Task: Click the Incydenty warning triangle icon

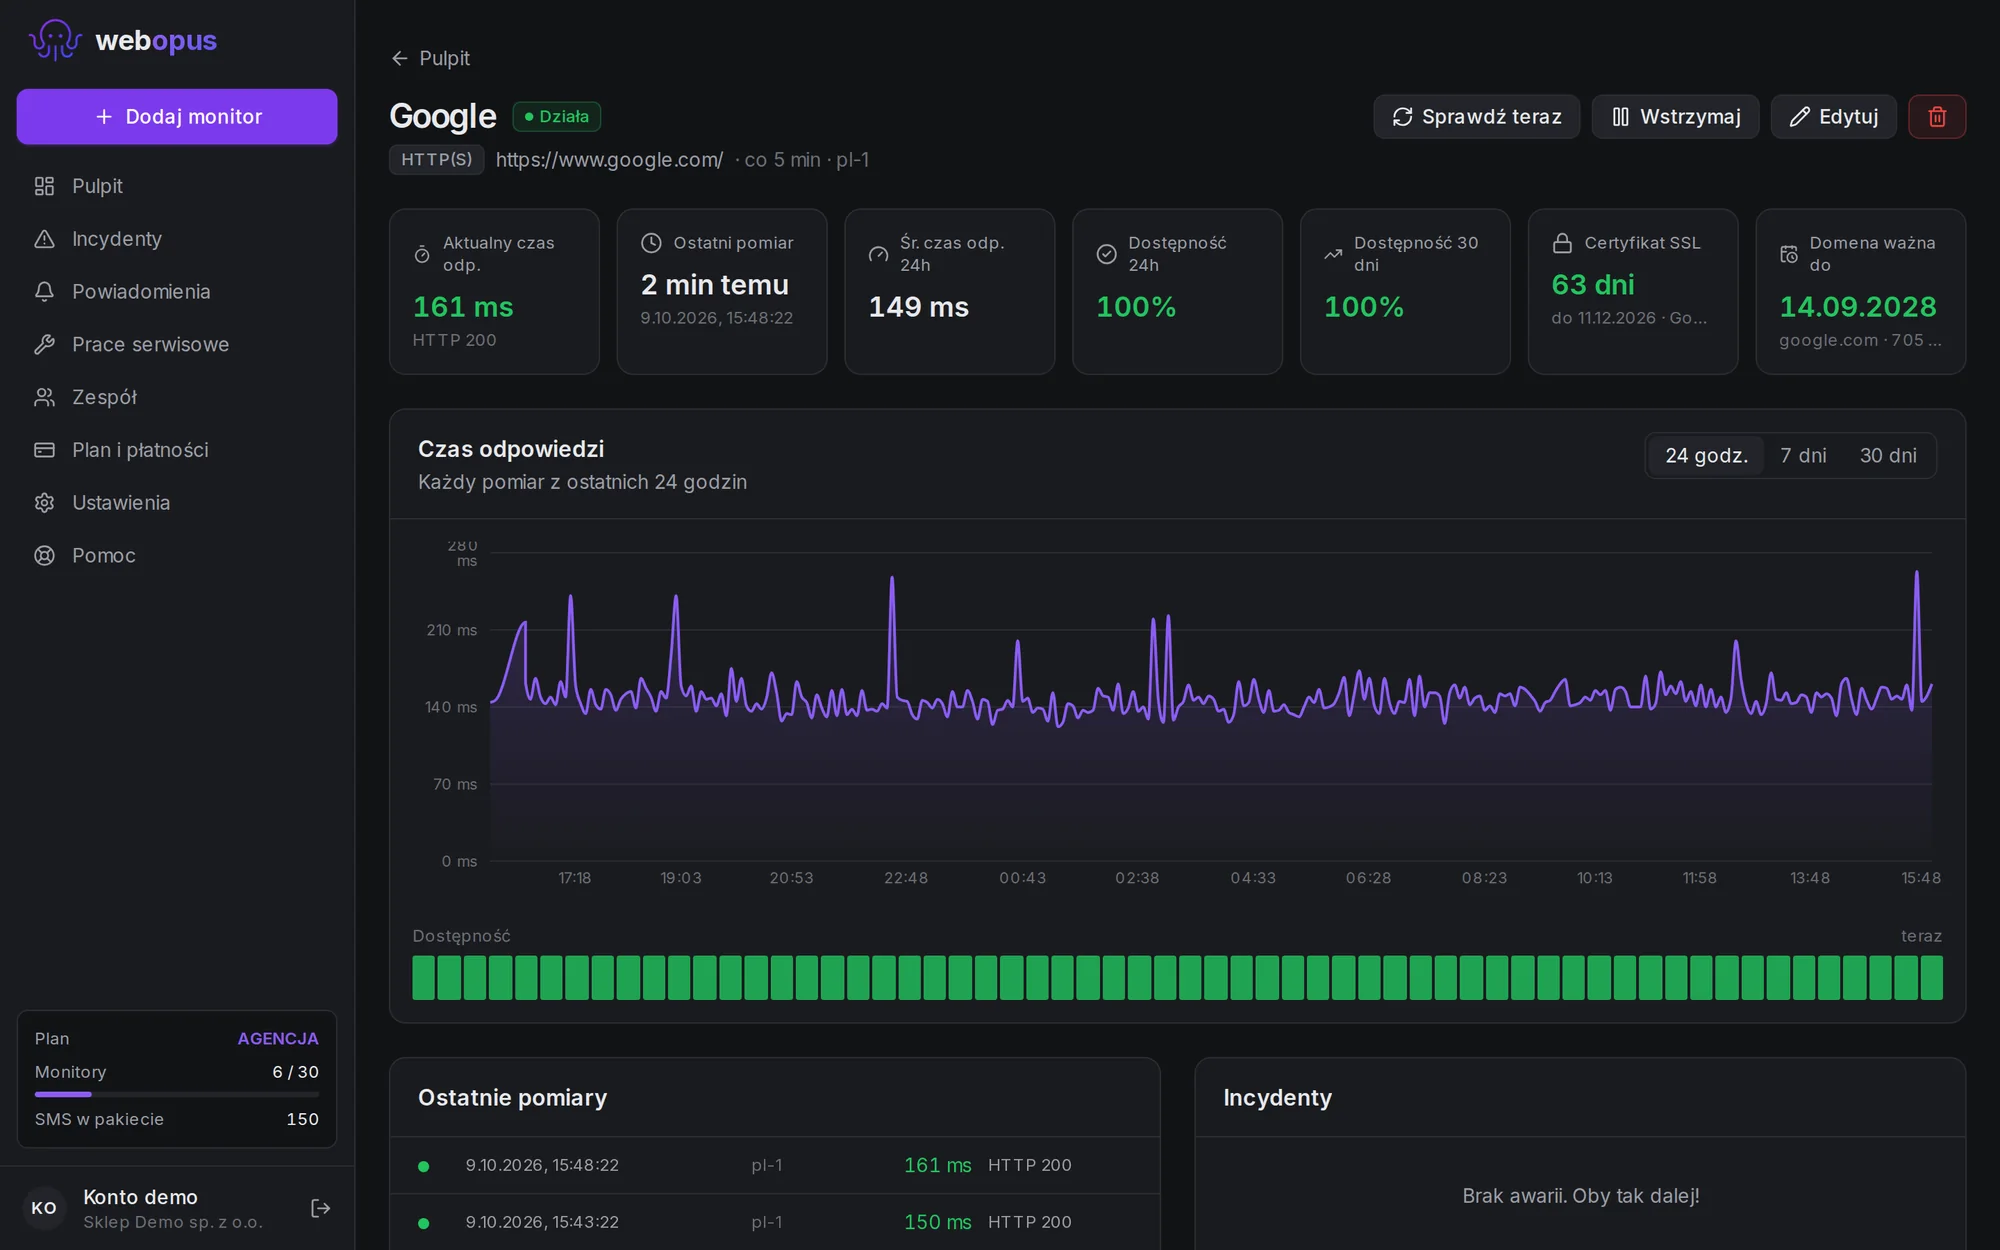Action: [x=44, y=239]
